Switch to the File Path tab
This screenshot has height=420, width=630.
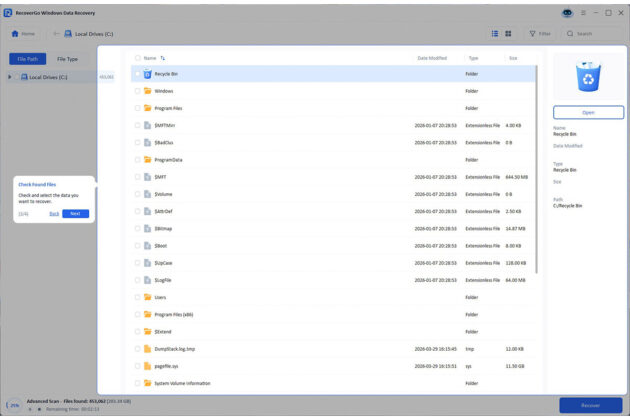[x=28, y=59]
